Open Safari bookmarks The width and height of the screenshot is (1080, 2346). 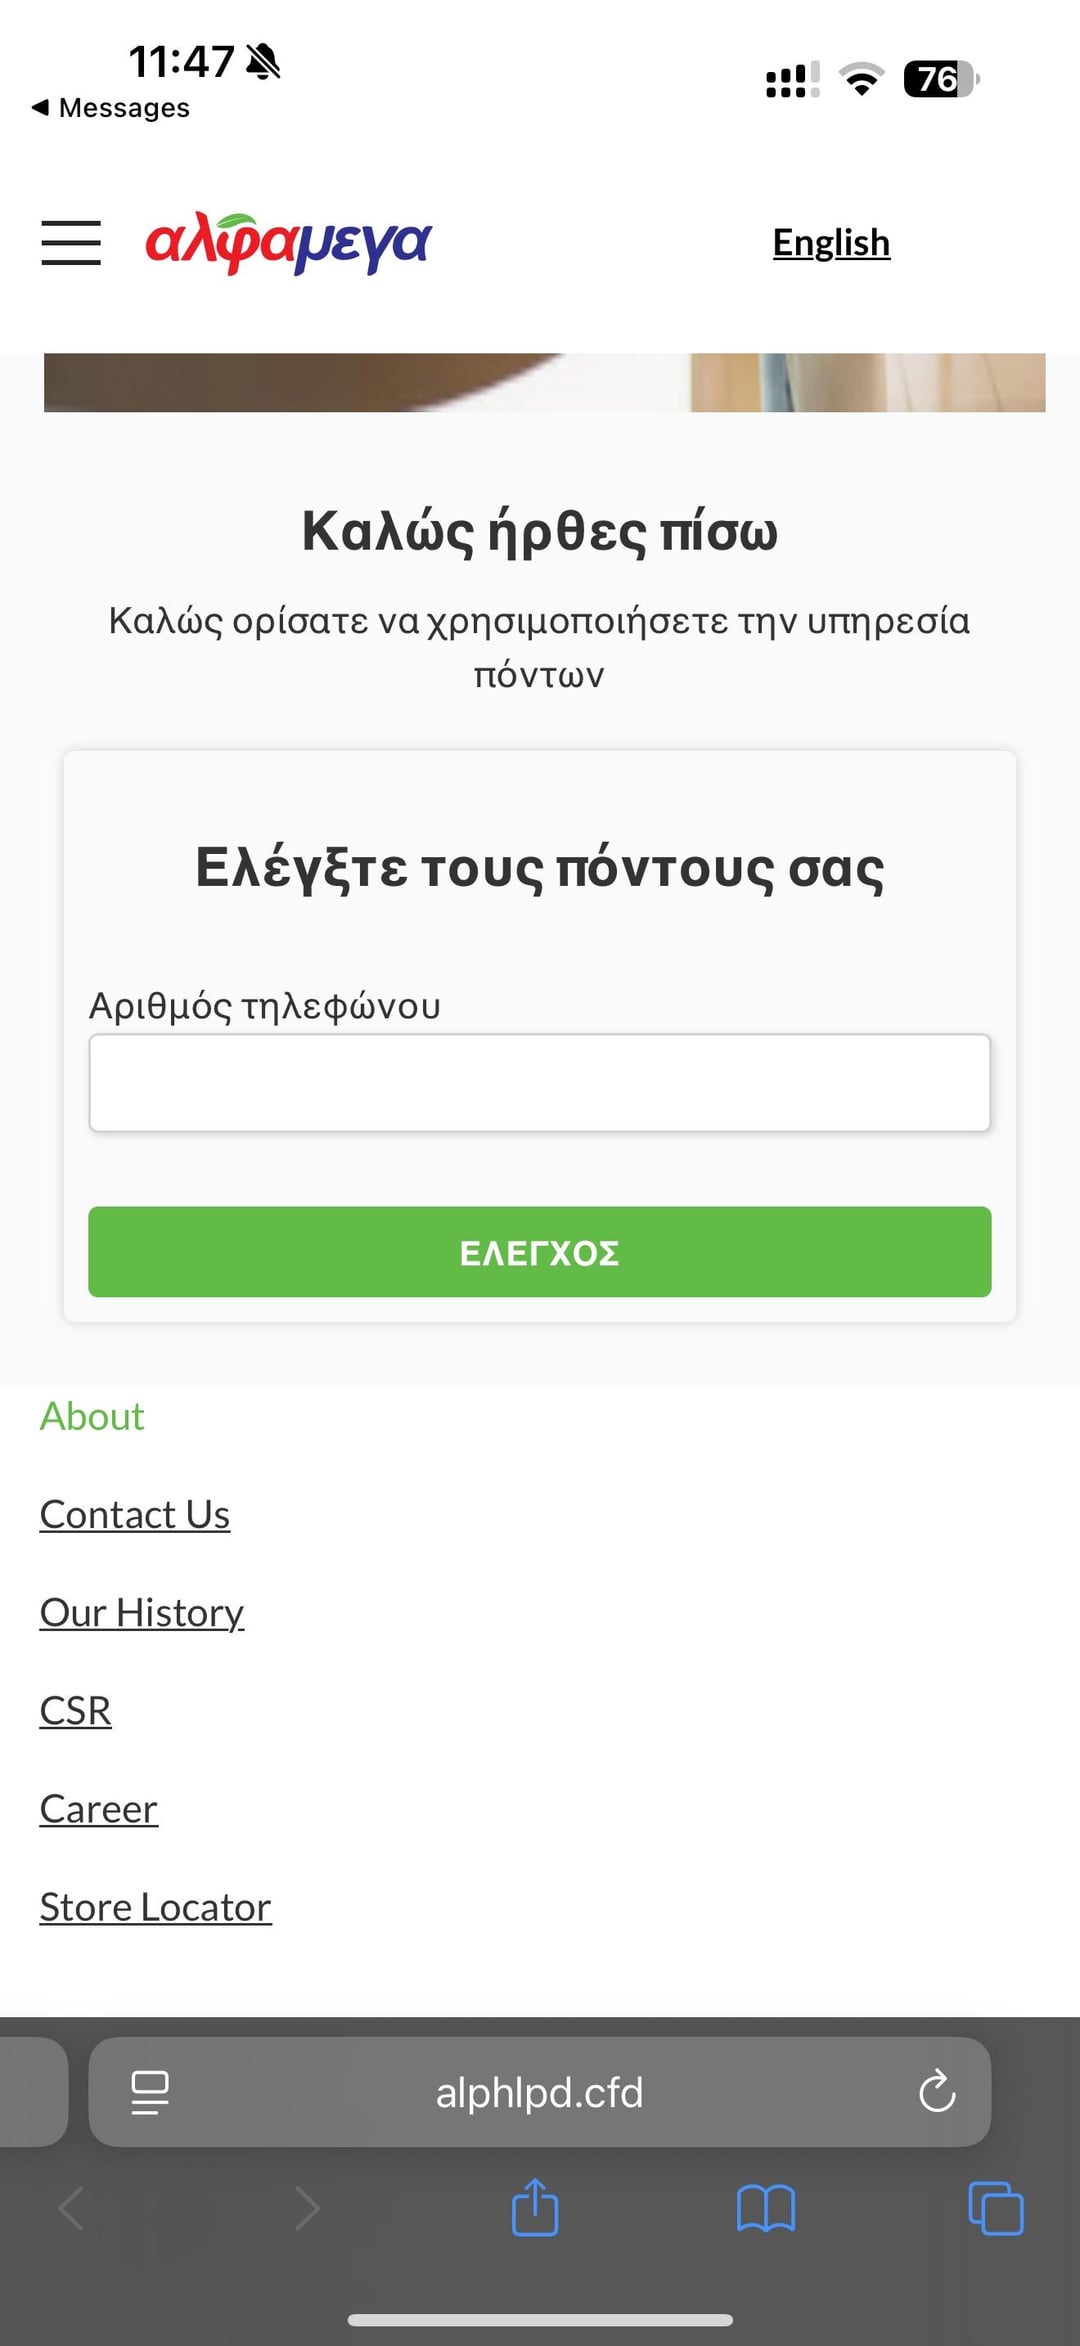[x=765, y=2208]
